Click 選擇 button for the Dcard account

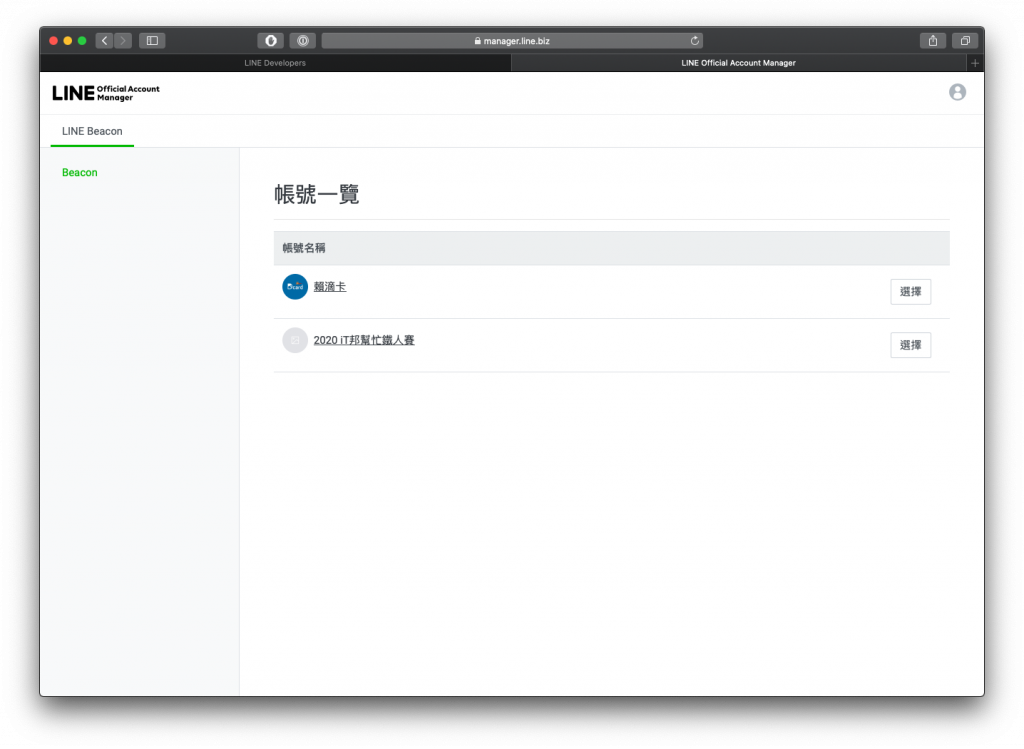910,292
